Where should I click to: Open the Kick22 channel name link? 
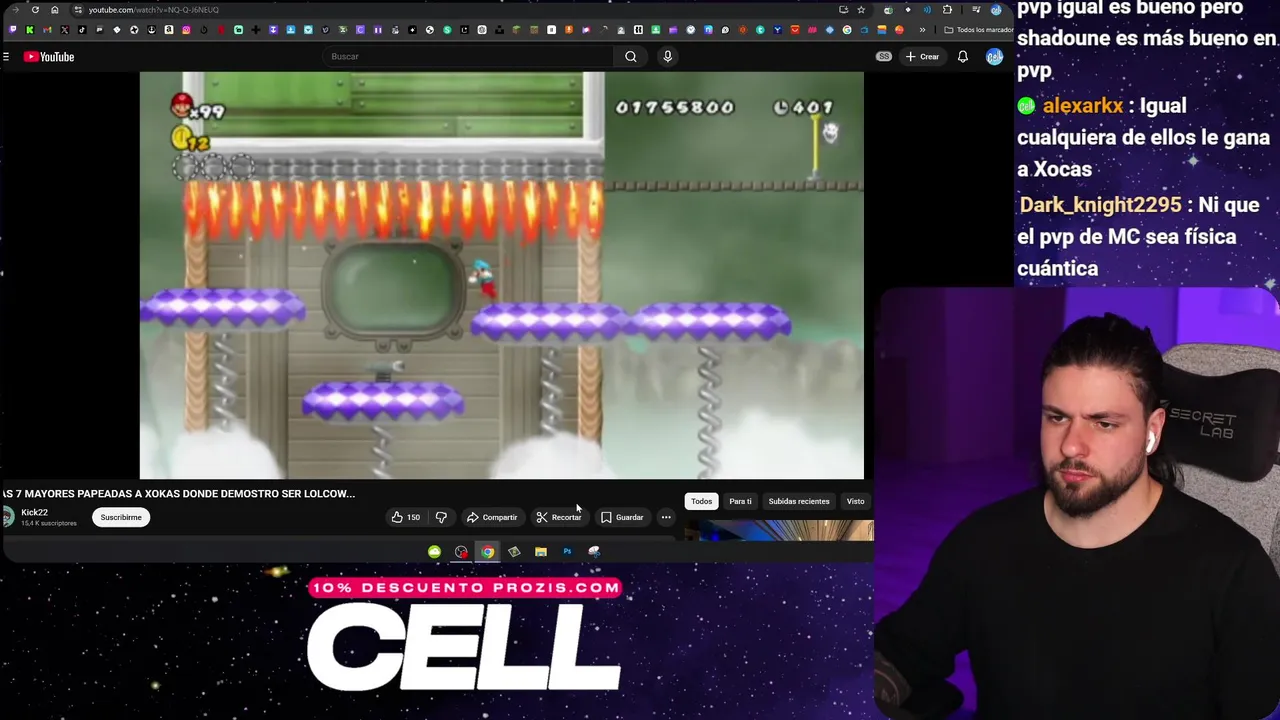pyautogui.click(x=35, y=512)
